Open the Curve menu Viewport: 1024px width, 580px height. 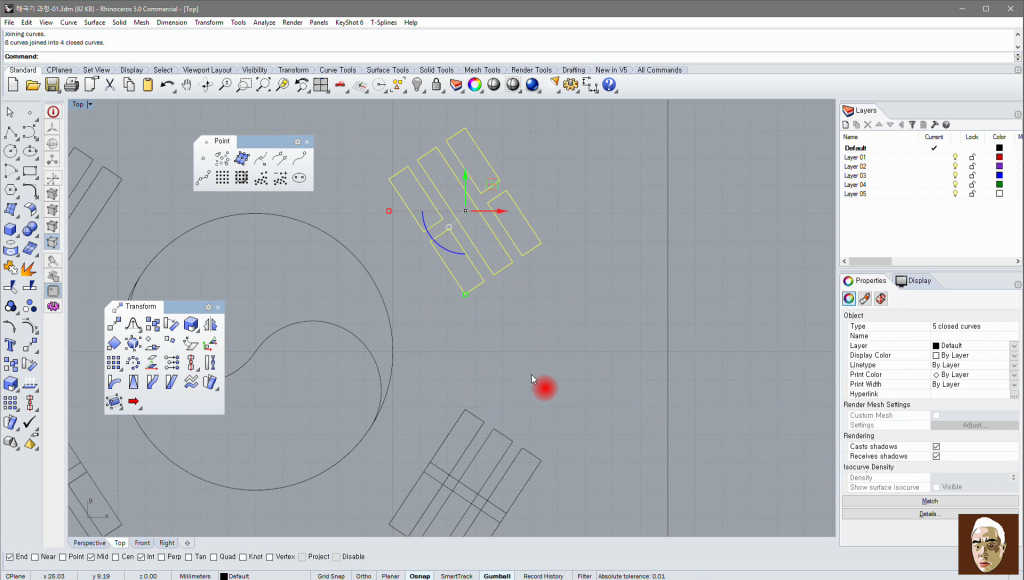pos(69,22)
